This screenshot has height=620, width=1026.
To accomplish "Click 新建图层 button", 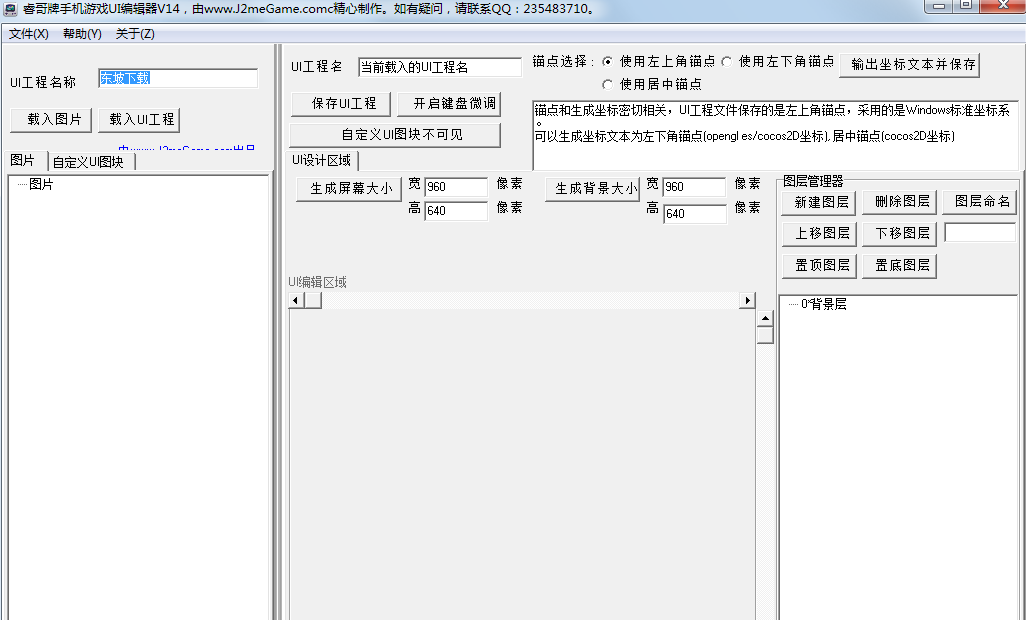I will tap(819, 203).
